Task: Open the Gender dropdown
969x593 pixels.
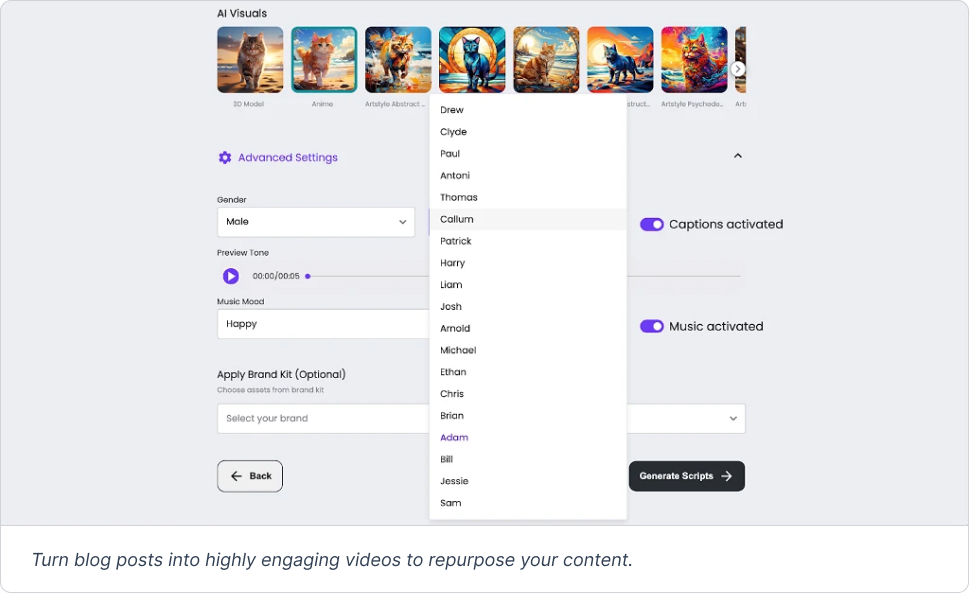Action: click(315, 222)
